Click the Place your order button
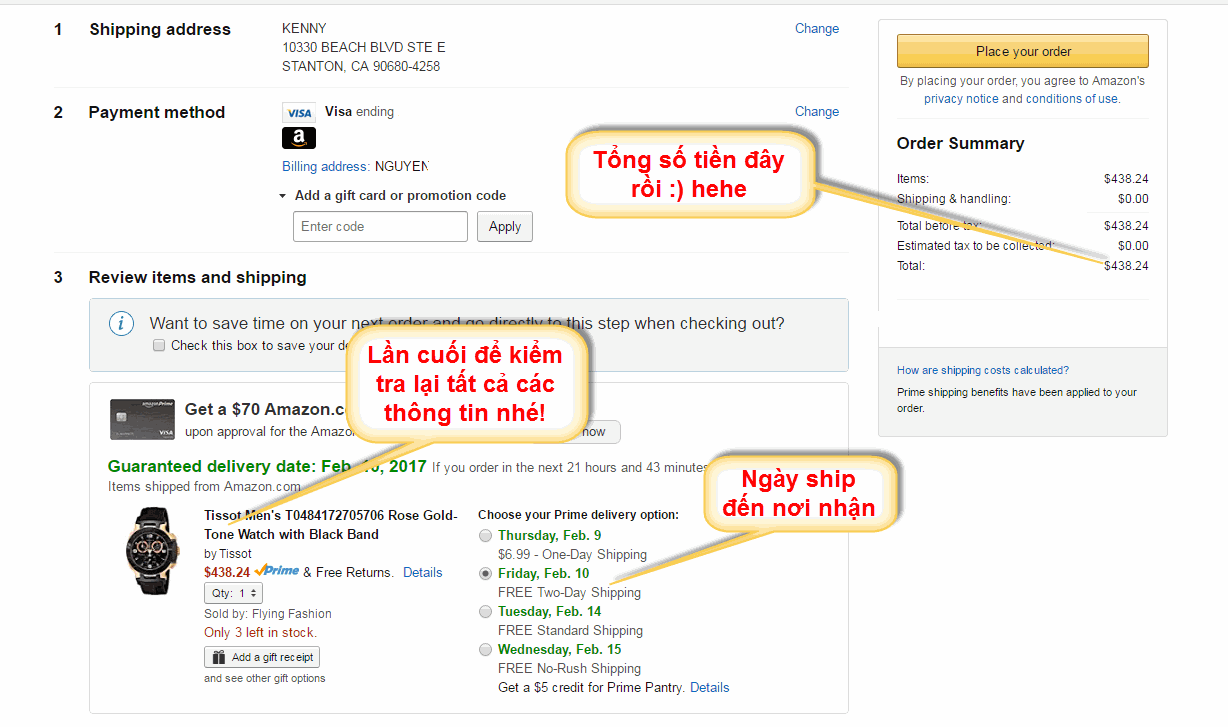 (1023, 51)
